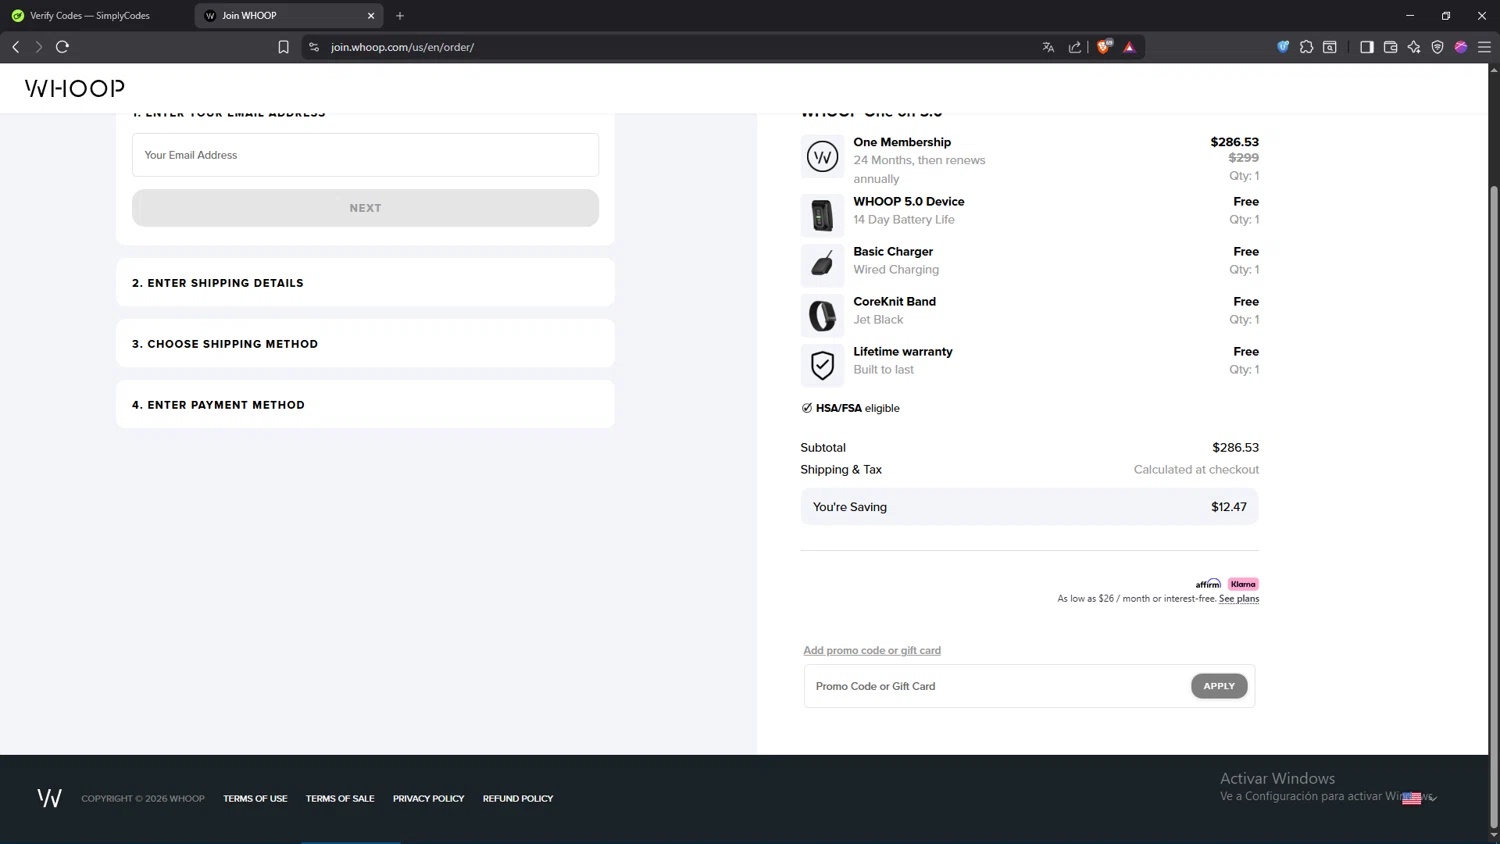Click the WHOOP W logo in the footer

point(49,798)
